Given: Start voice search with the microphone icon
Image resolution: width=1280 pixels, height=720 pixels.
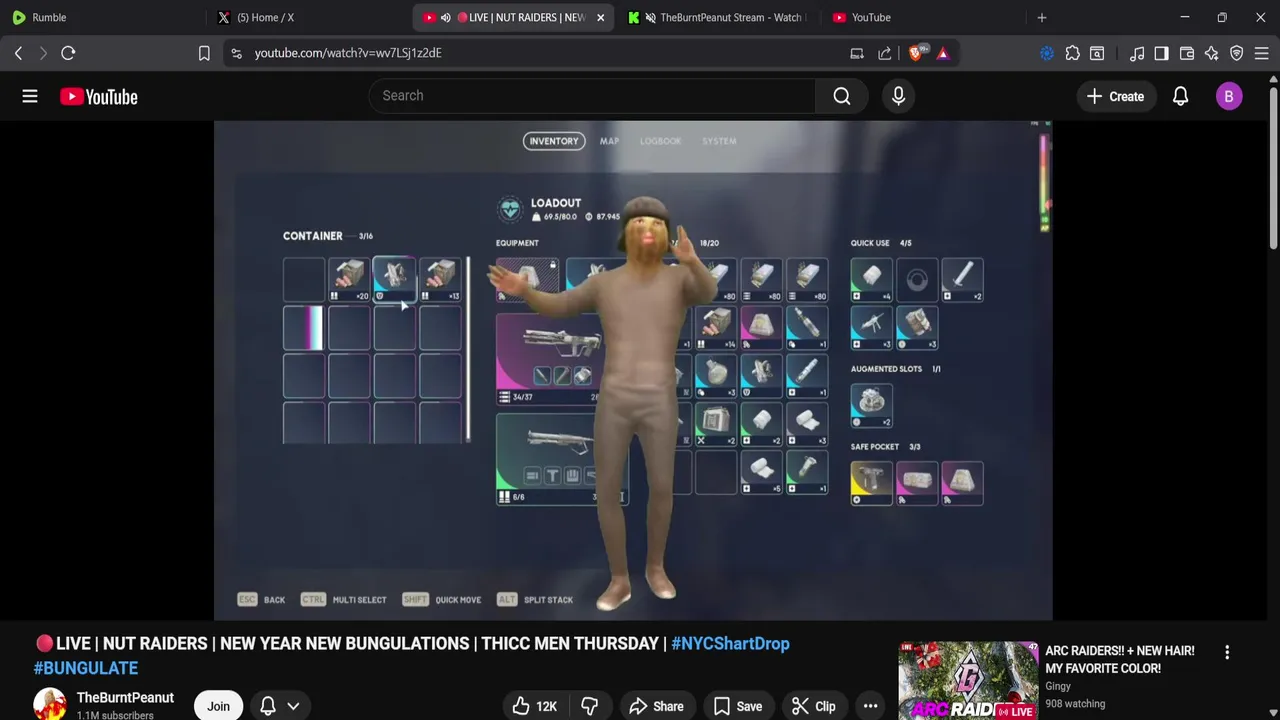Looking at the screenshot, I should point(898,96).
